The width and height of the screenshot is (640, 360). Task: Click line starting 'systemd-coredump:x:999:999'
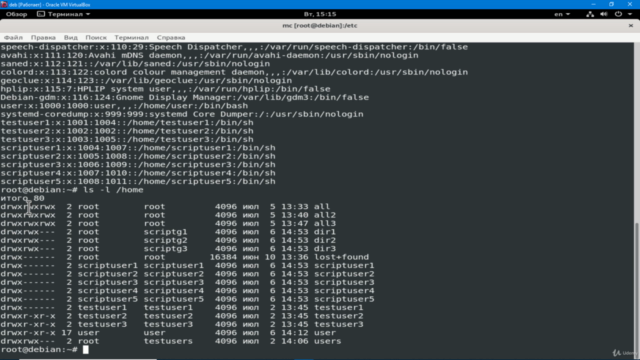[182, 114]
